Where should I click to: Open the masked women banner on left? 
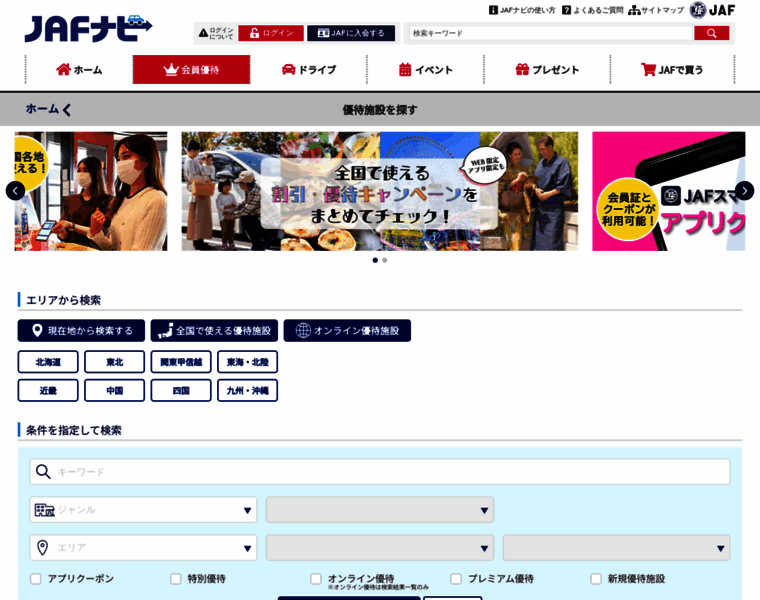(x=91, y=191)
